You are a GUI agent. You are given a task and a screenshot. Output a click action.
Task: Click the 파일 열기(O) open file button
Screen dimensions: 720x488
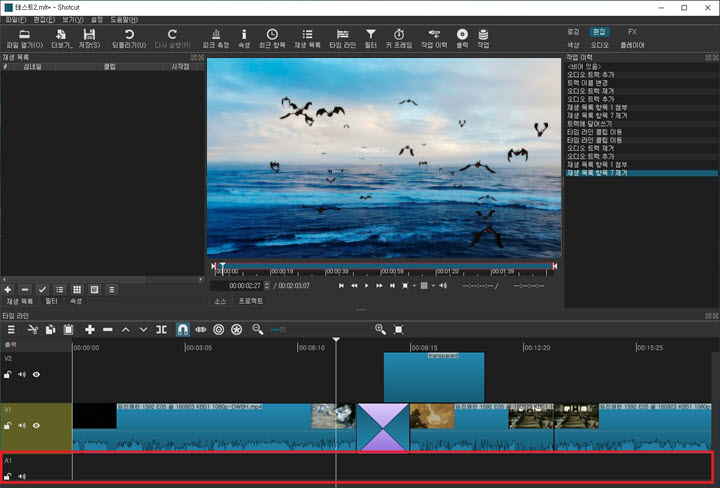(x=24, y=38)
